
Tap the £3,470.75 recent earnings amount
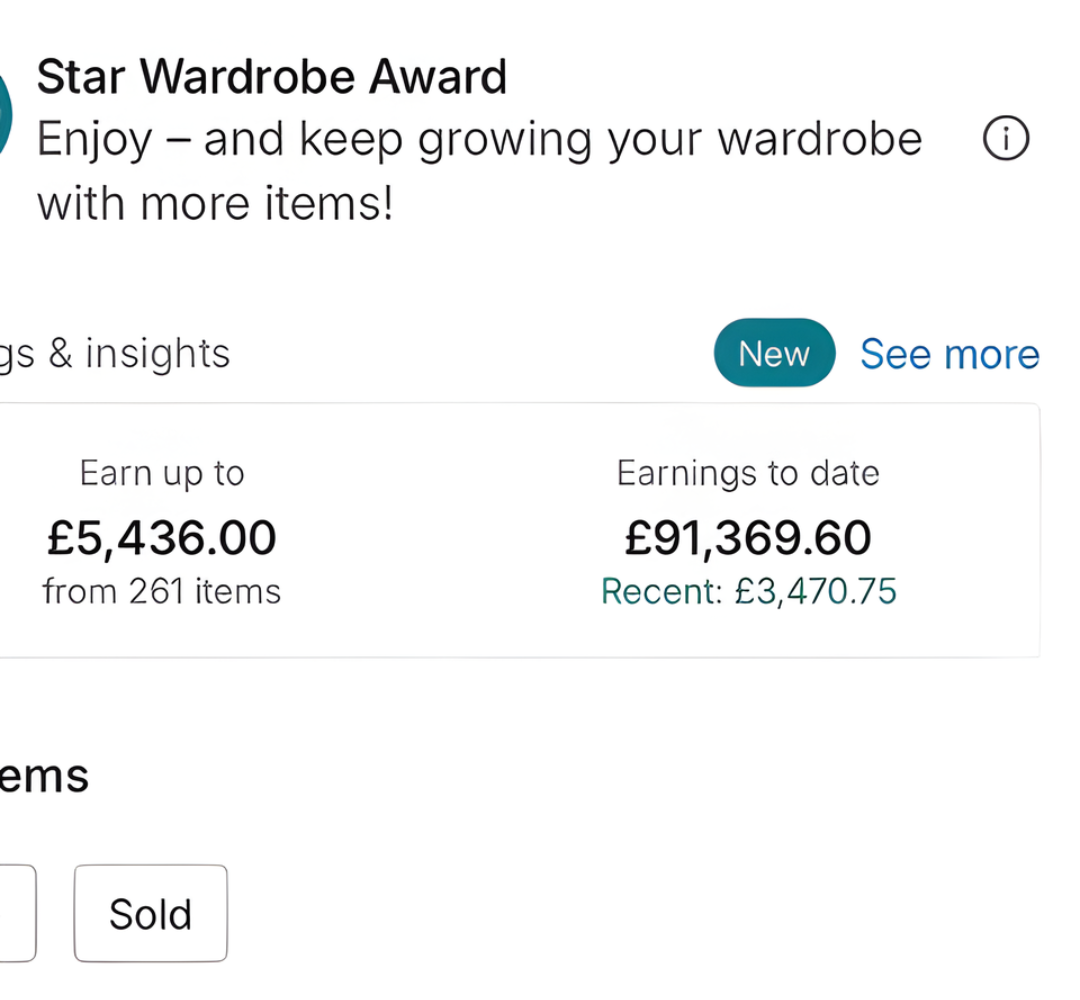816,592
